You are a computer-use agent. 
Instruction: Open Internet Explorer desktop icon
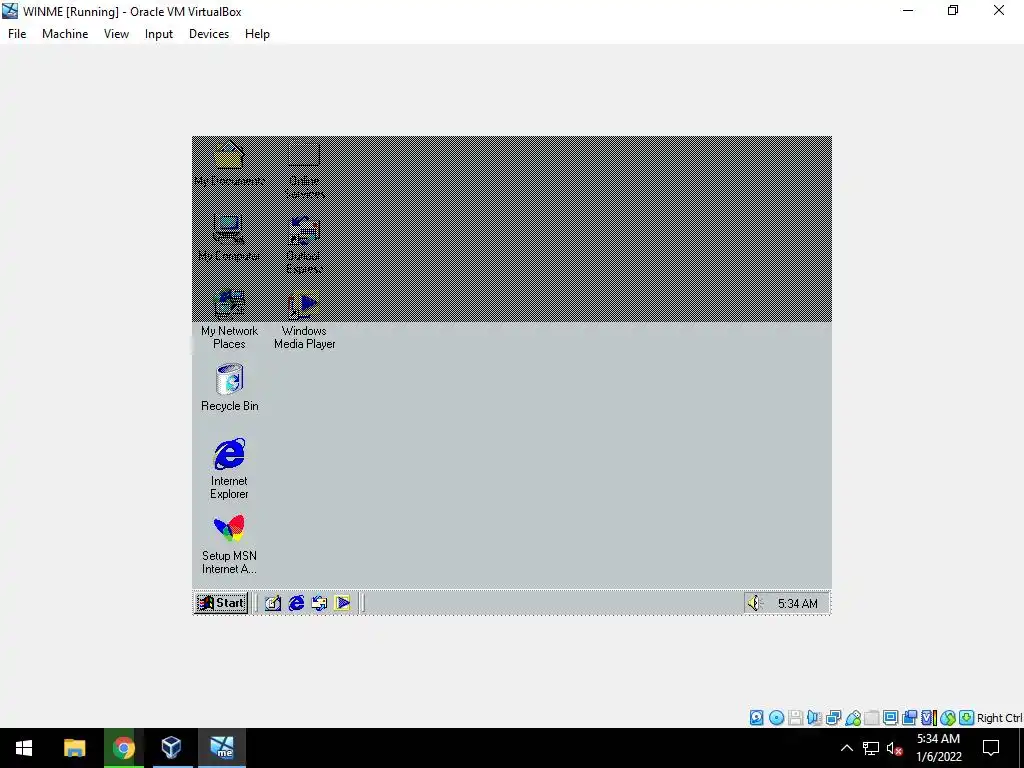click(x=229, y=469)
